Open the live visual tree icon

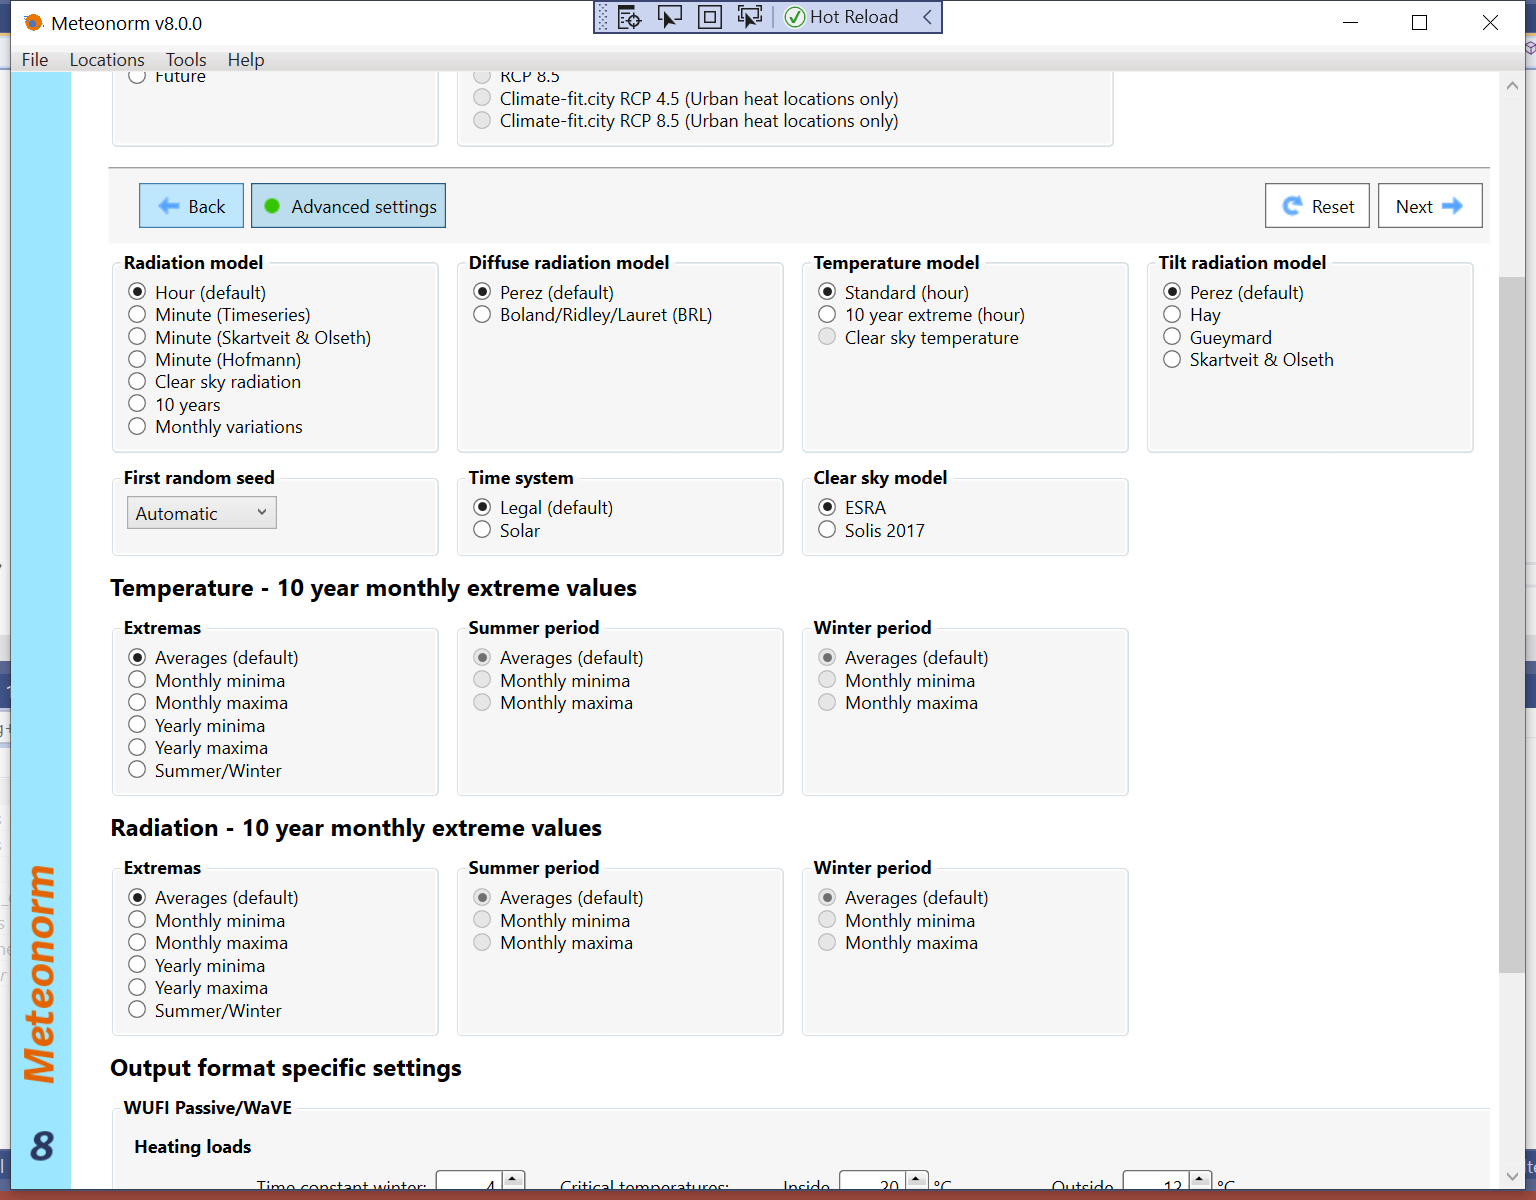coord(629,17)
